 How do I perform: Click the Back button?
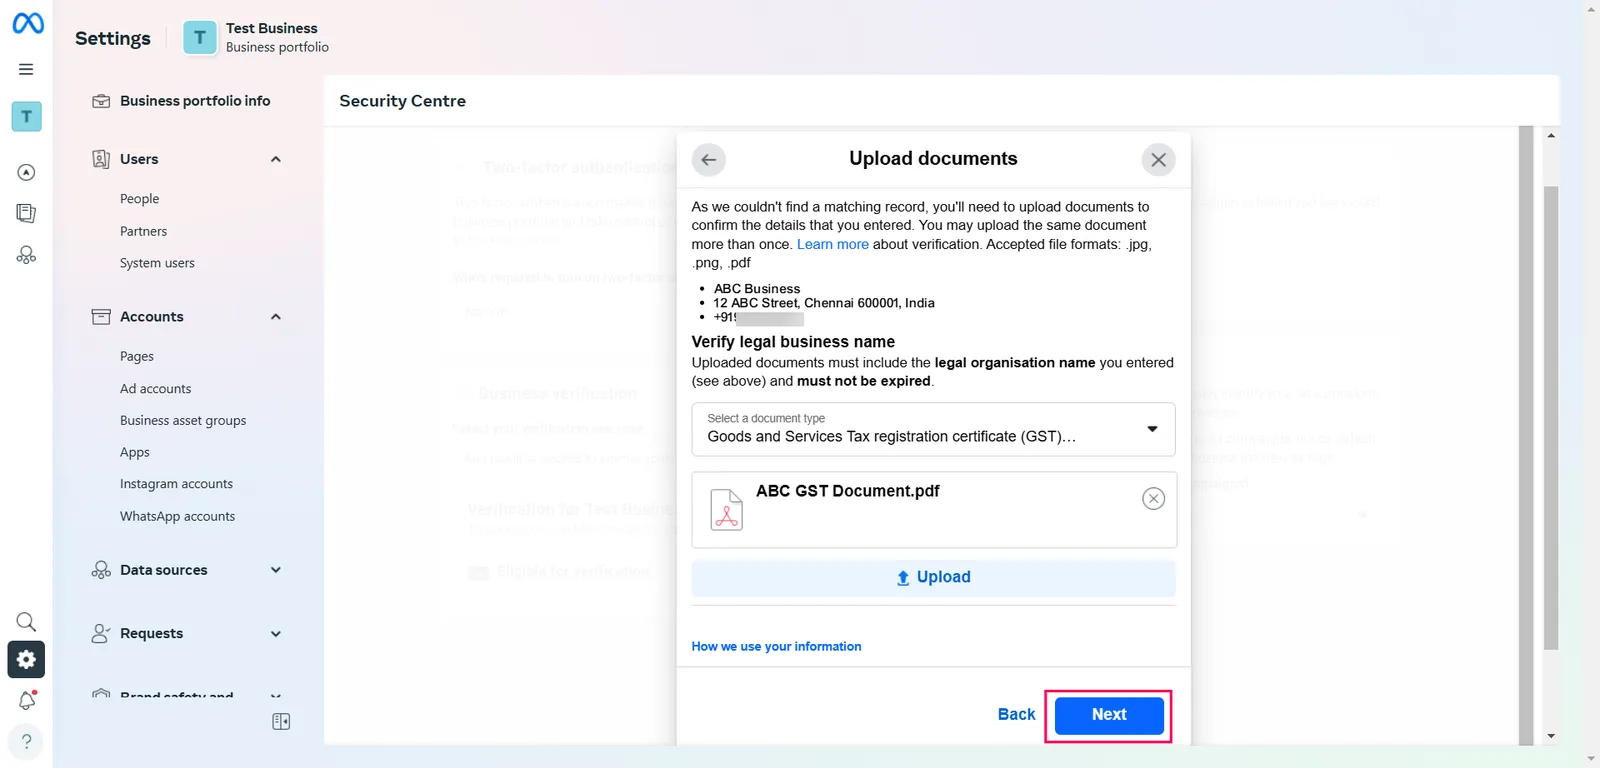1016,715
